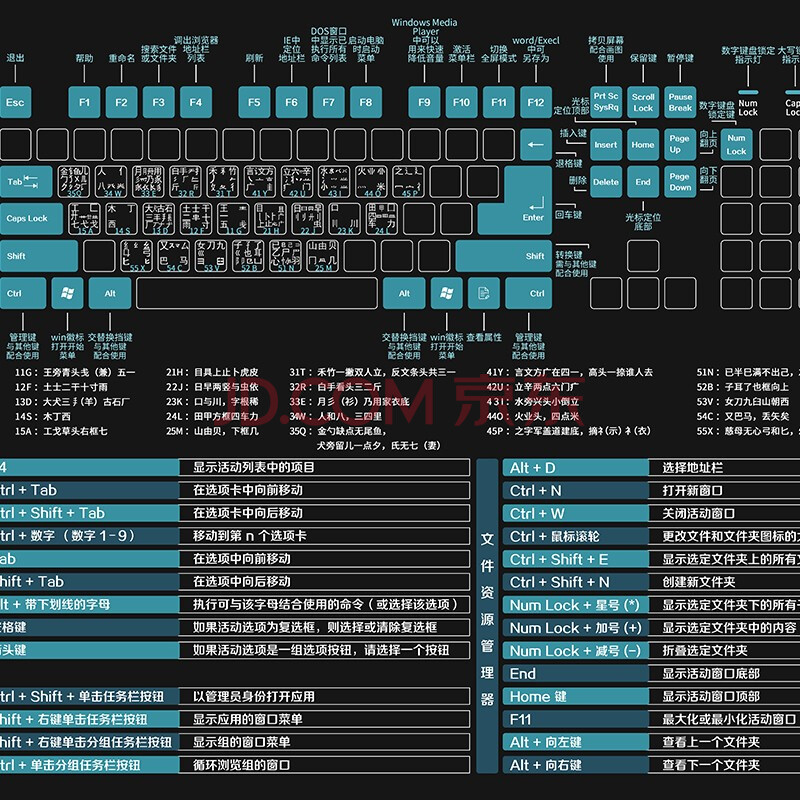The height and width of the screenshot is (800, 800).
Task: Toggle the Scroll Lock key
Action: pos(643,102)
